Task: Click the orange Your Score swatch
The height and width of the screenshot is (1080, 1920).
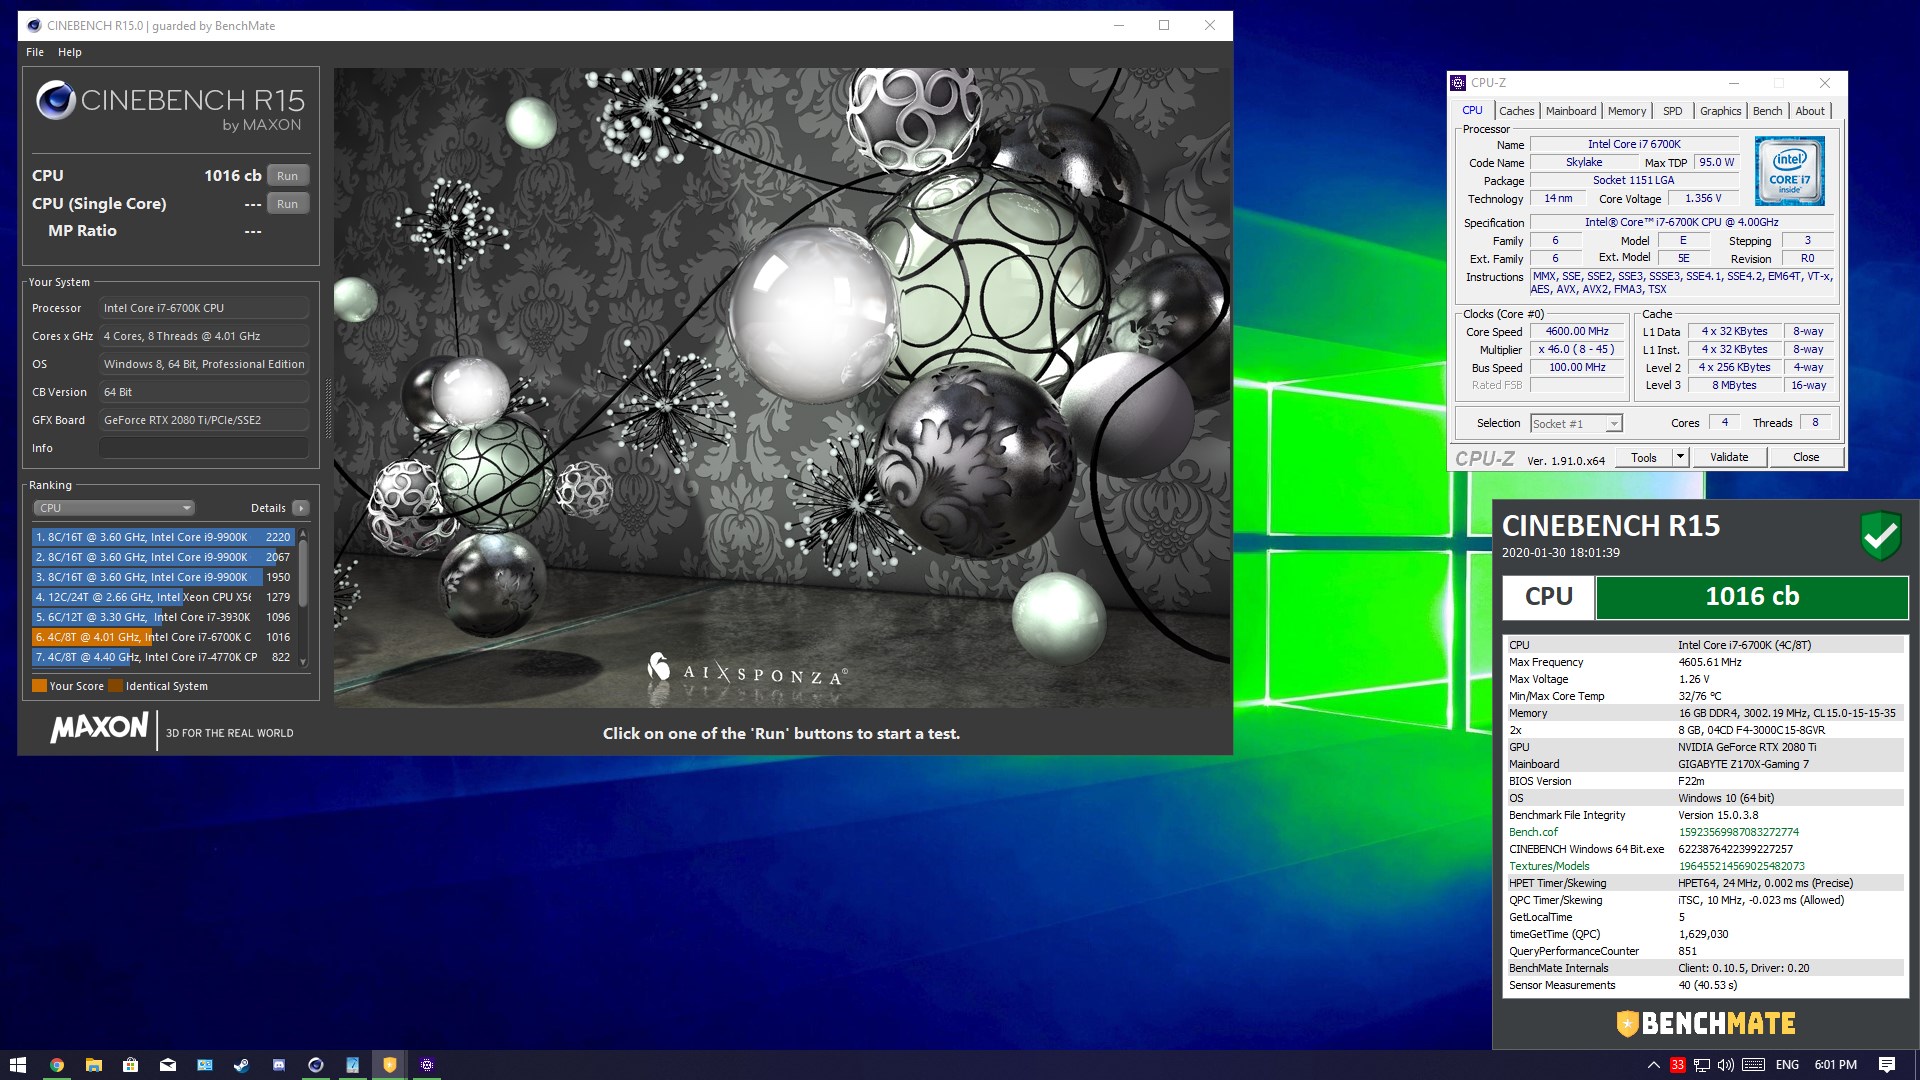Action: pos(40,686)
